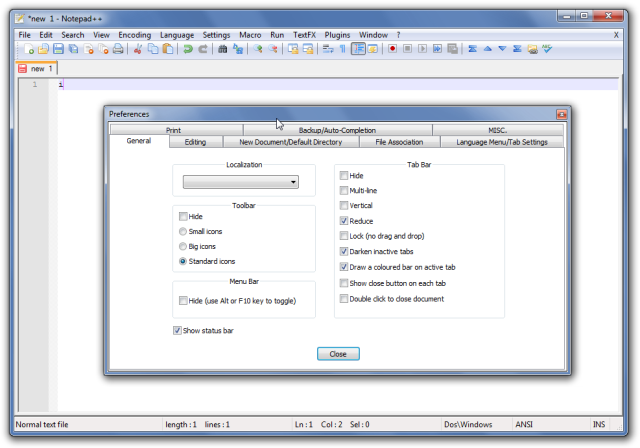
Task: Select the 'new 1' document tab
Action: point(36,69)
